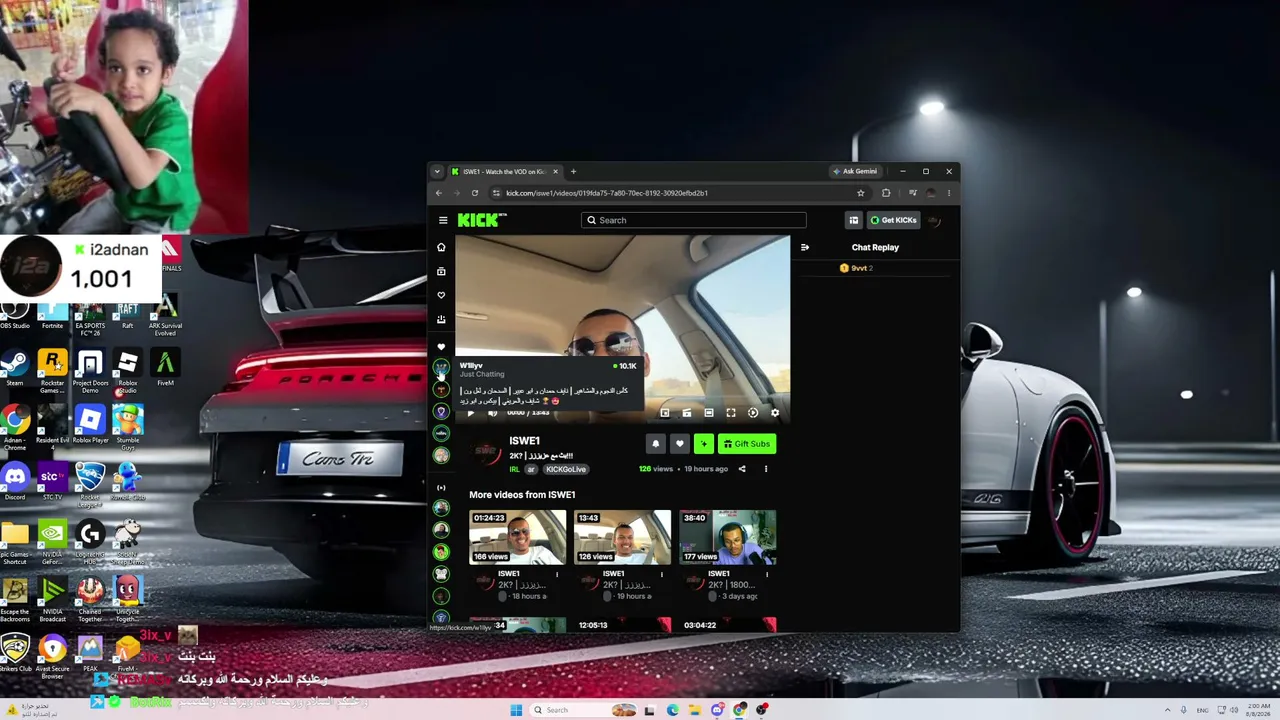Share the ISWE1 video

tap(742, 469)
